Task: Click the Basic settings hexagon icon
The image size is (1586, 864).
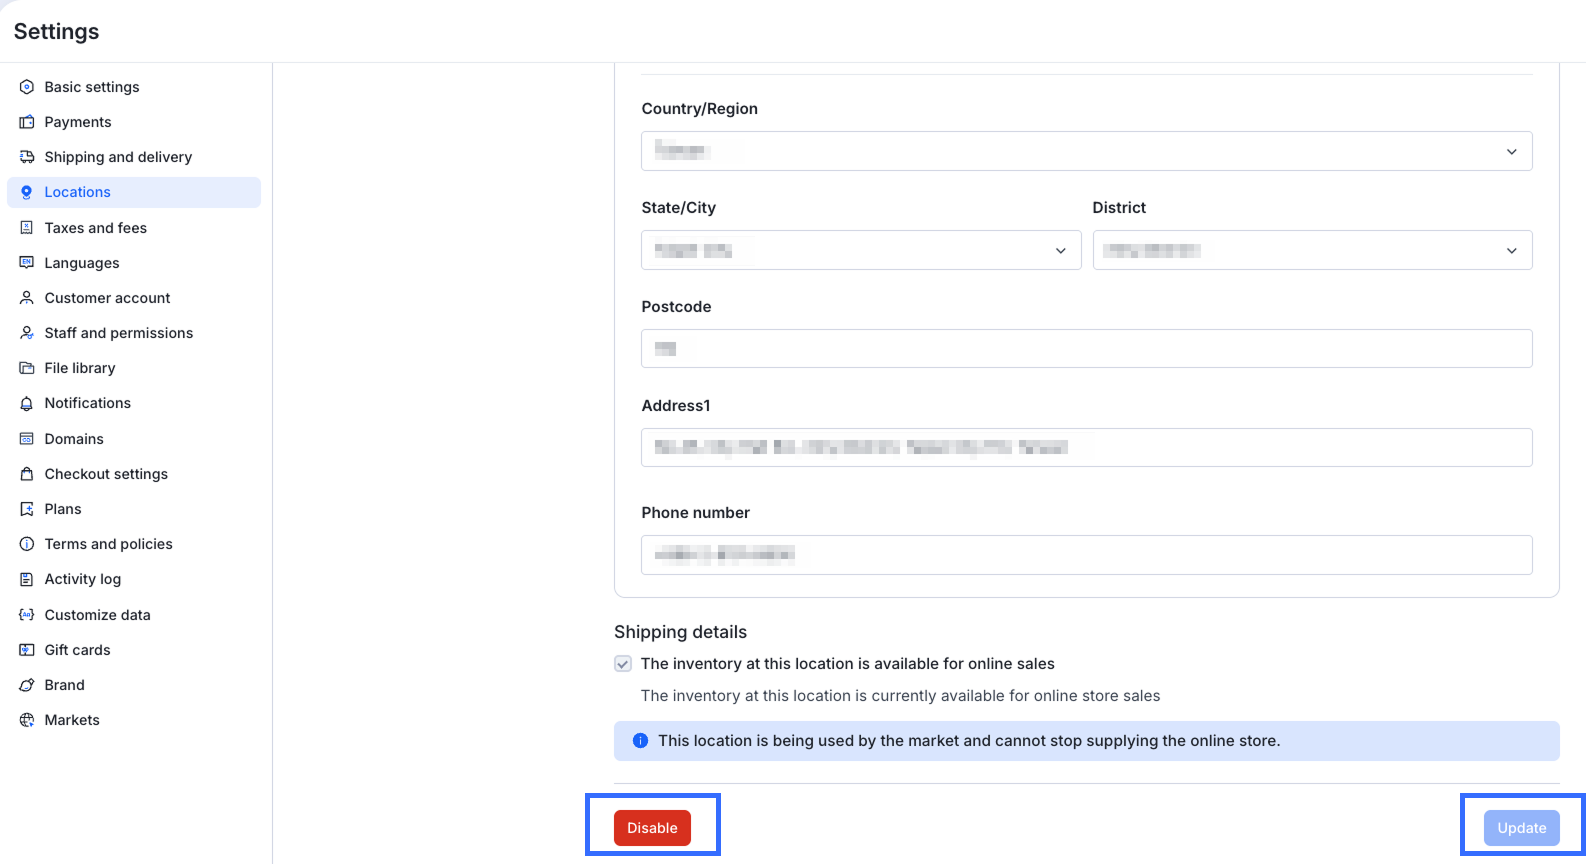Action: 27,87
